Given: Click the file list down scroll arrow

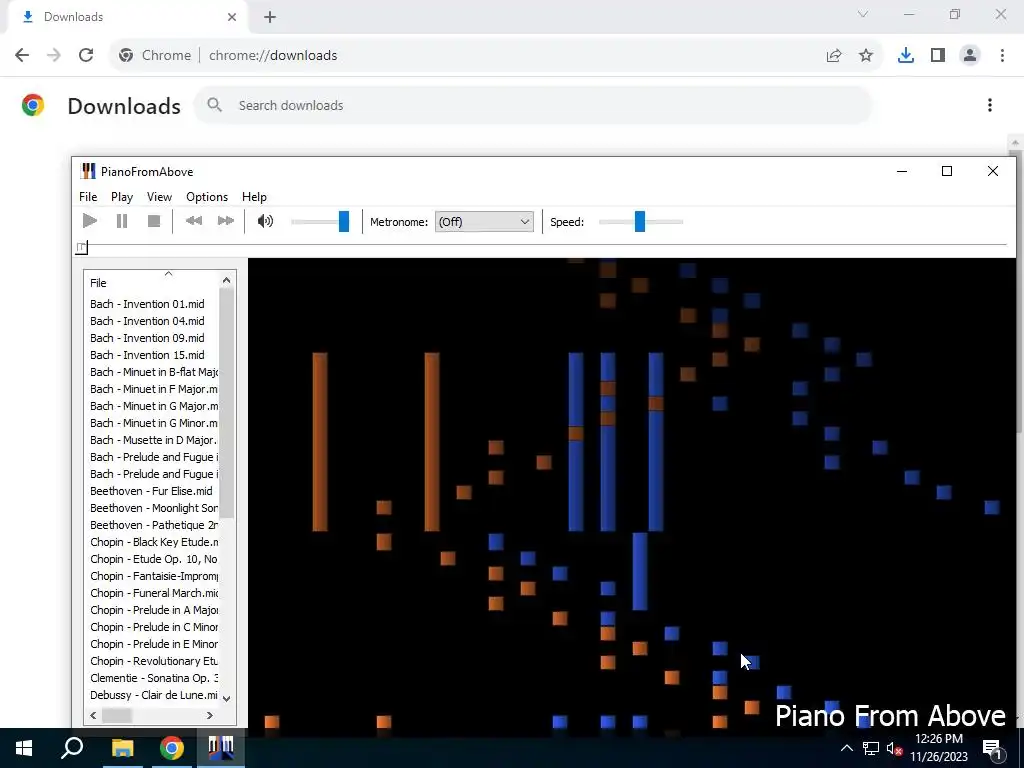Looking at the screenshot, I should 227,698.
